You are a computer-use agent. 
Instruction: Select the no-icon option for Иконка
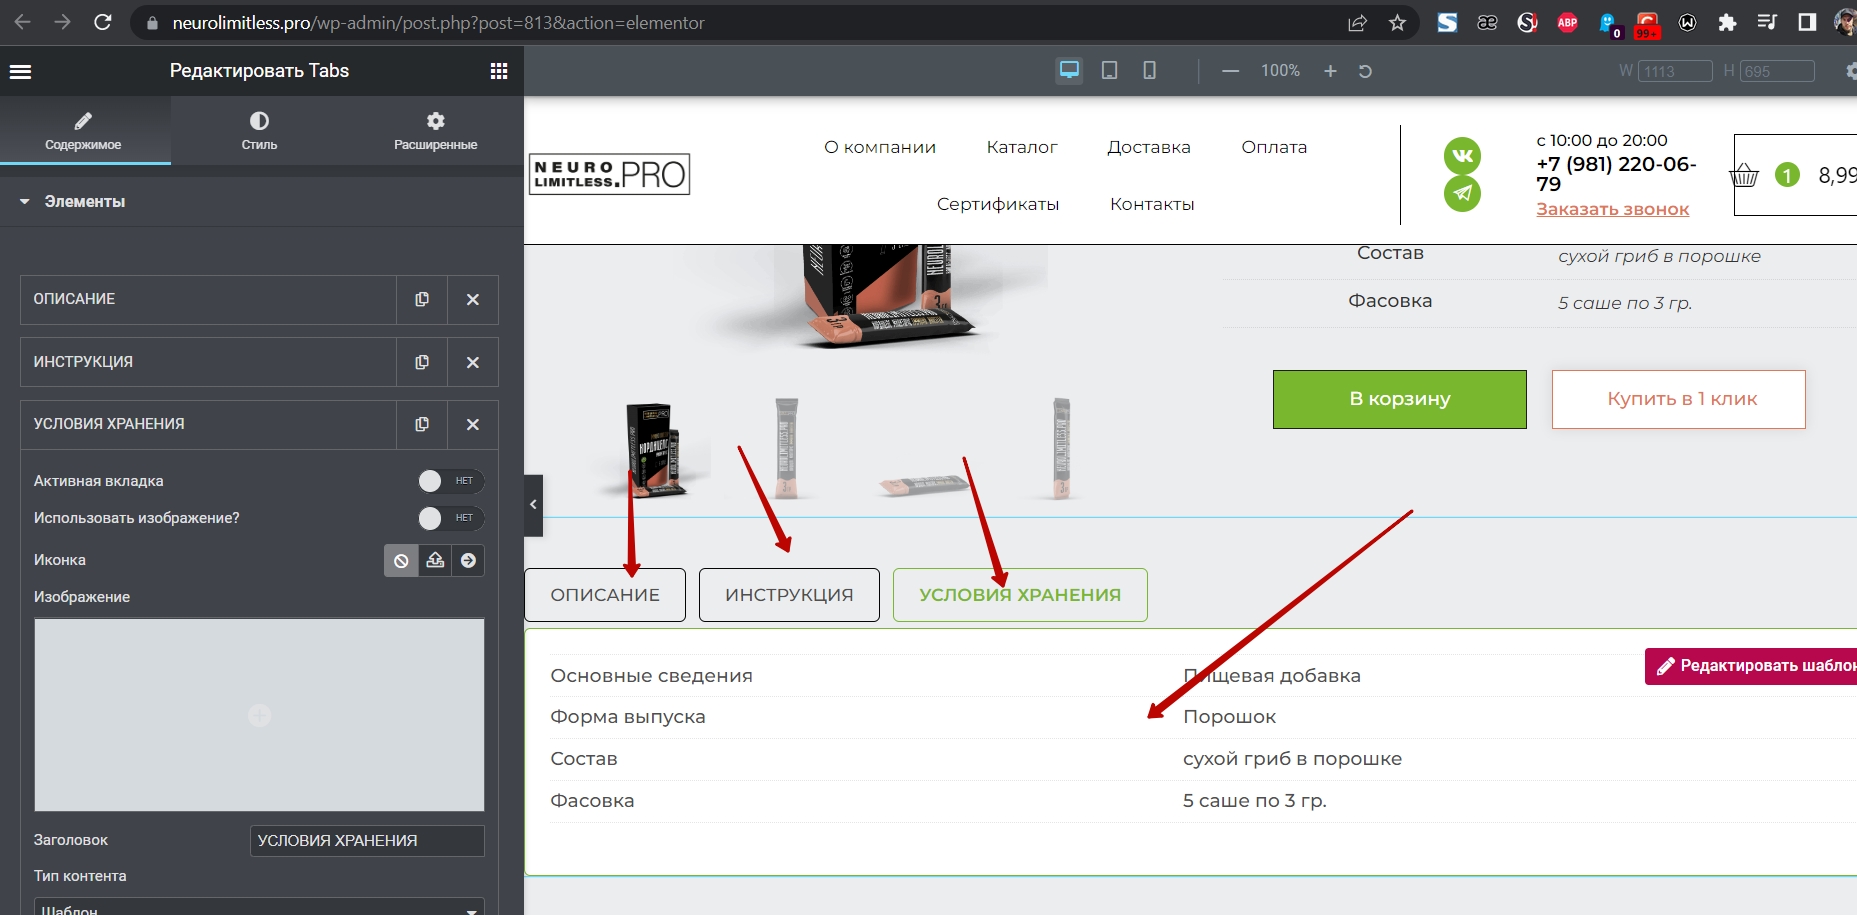(x=401, y=560)
